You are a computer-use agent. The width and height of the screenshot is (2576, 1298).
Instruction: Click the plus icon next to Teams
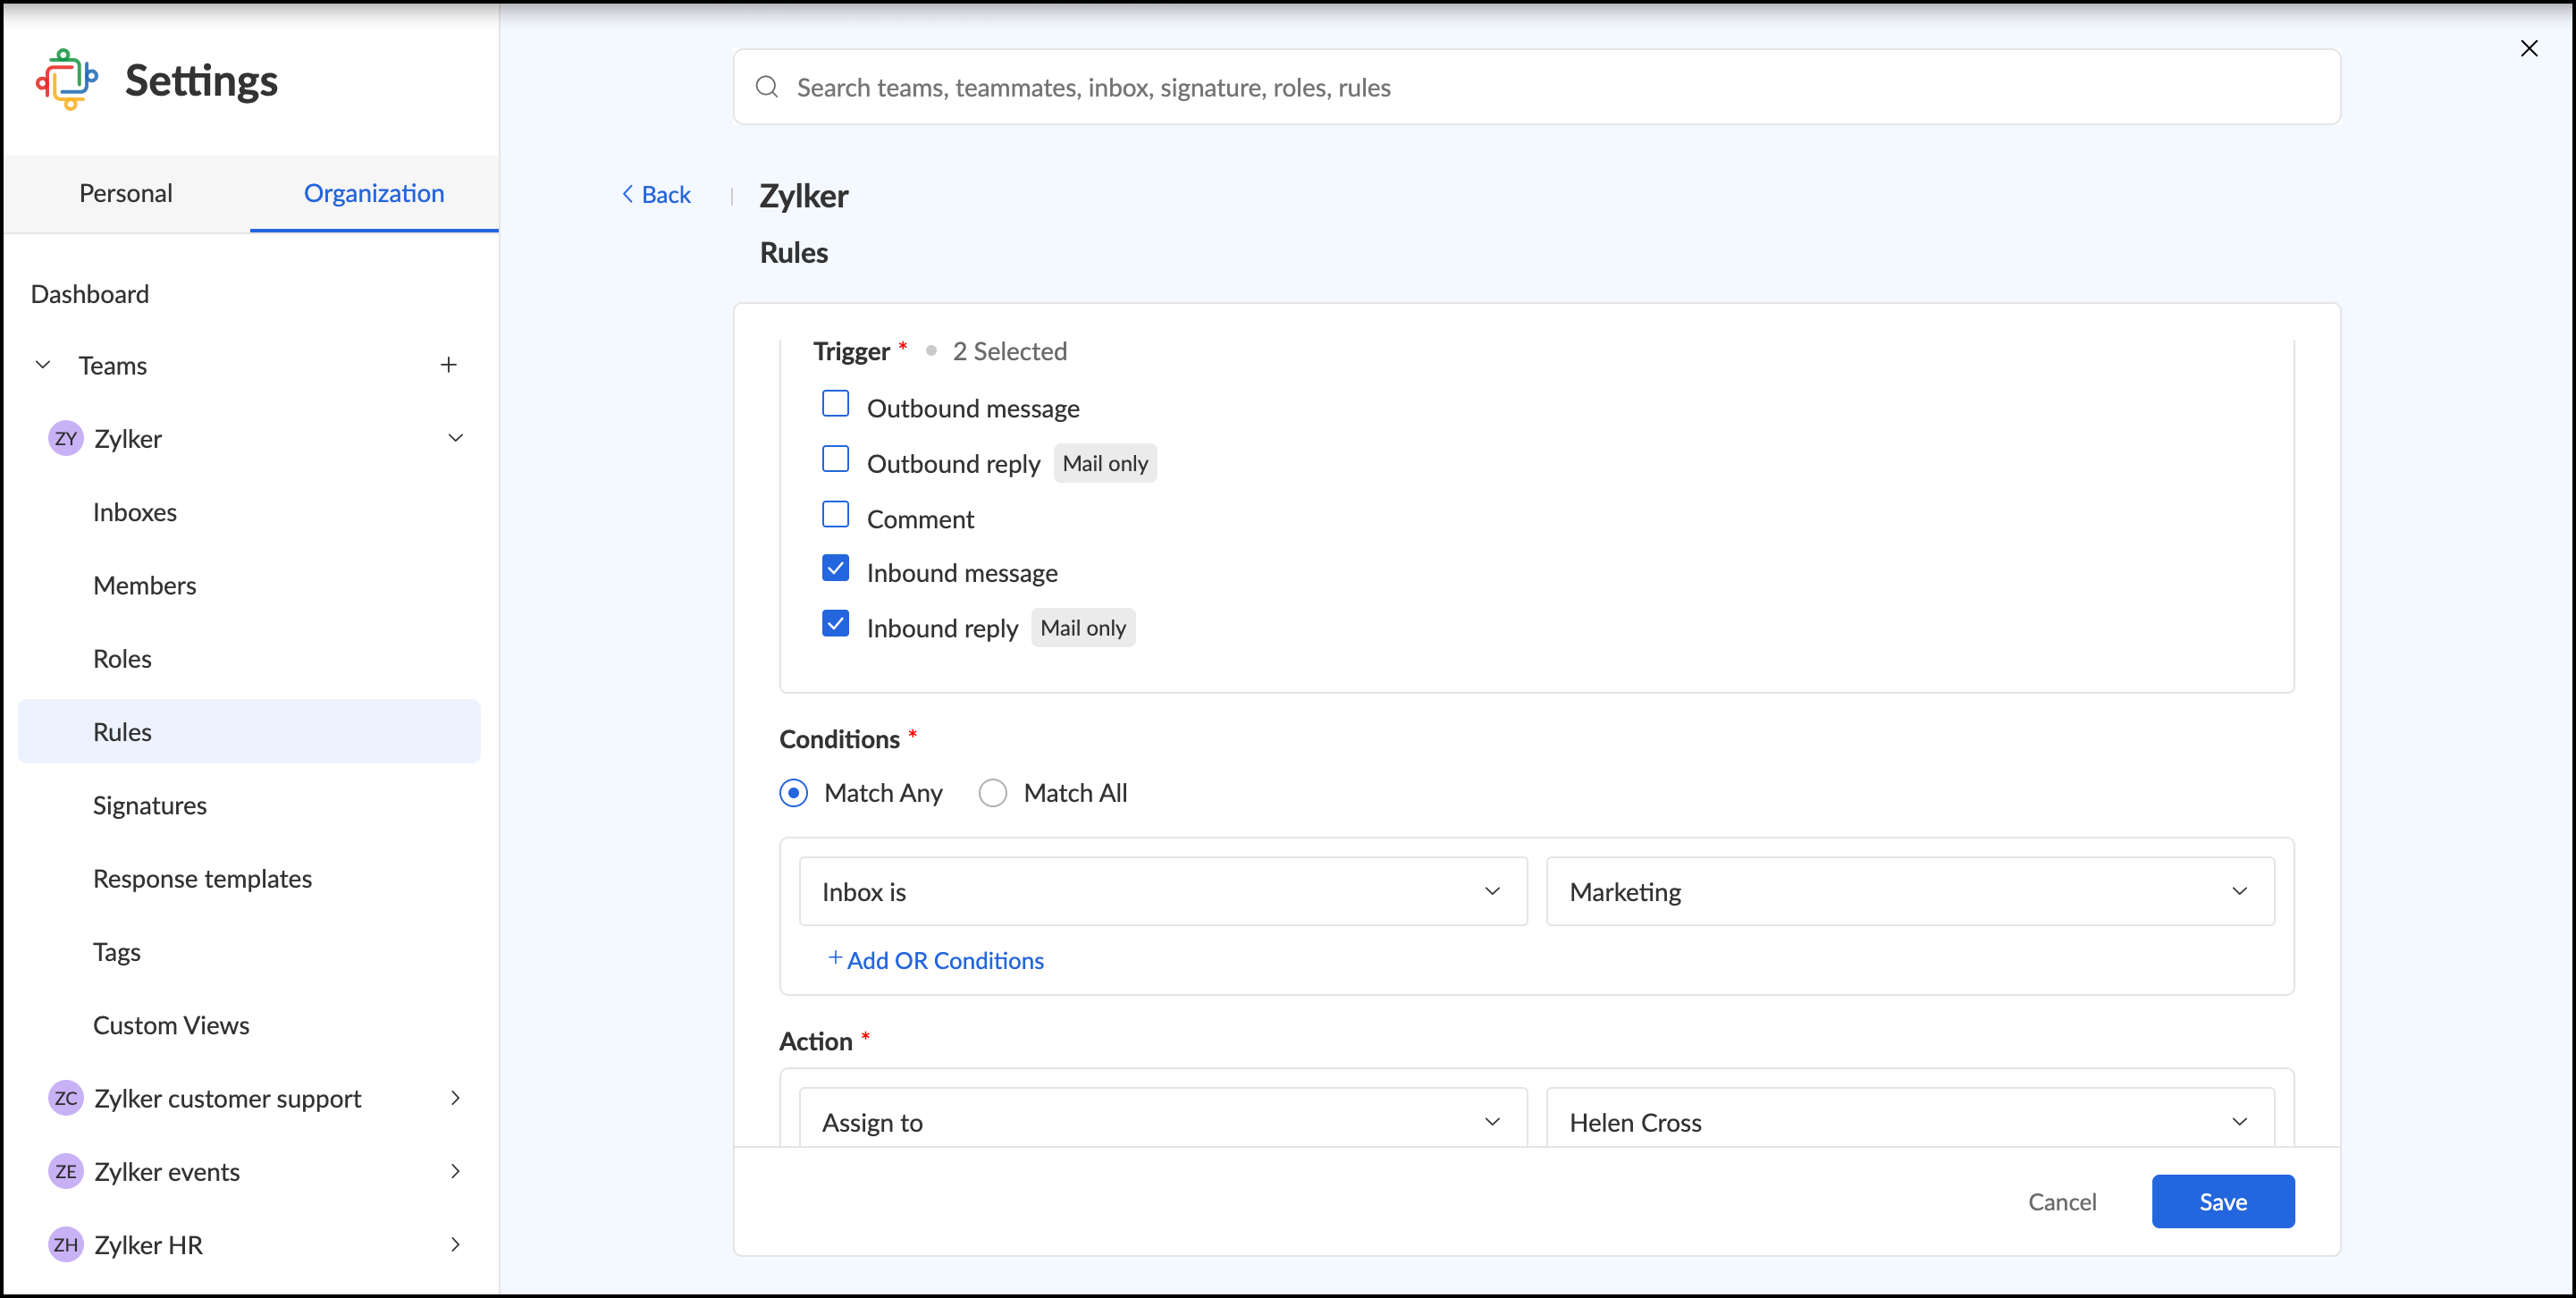[448, 365]
